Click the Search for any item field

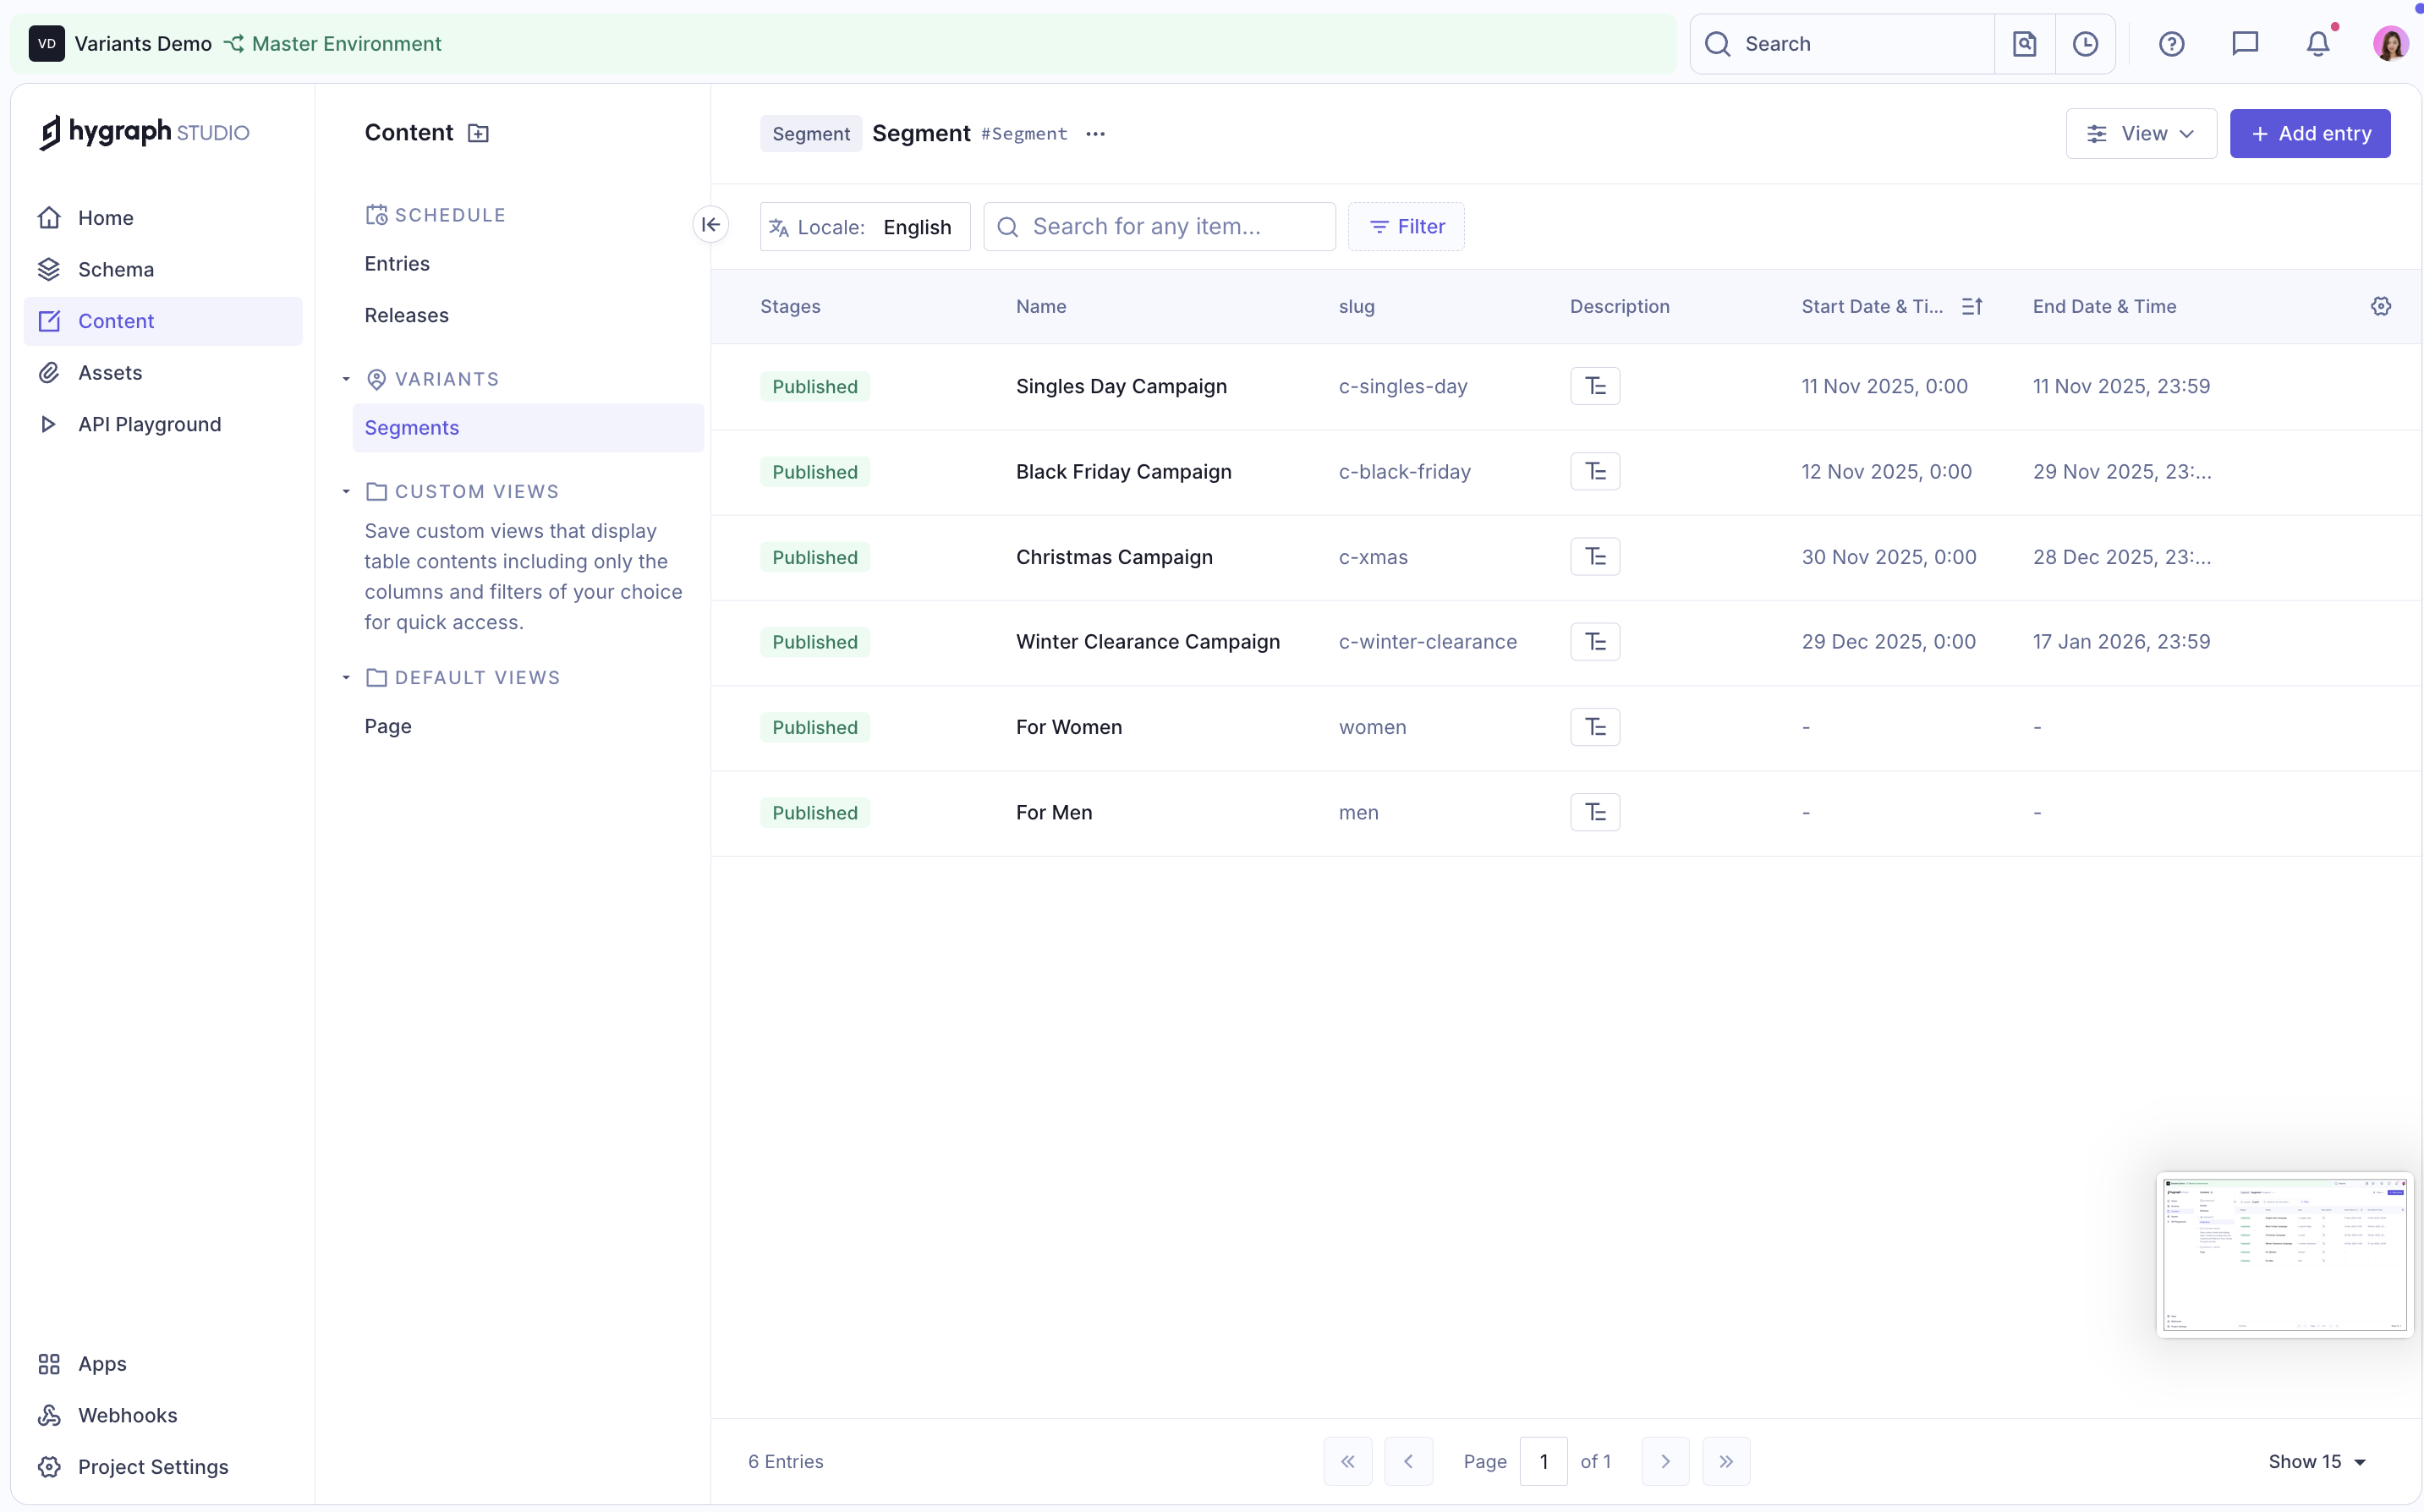tap(1159, 226)
